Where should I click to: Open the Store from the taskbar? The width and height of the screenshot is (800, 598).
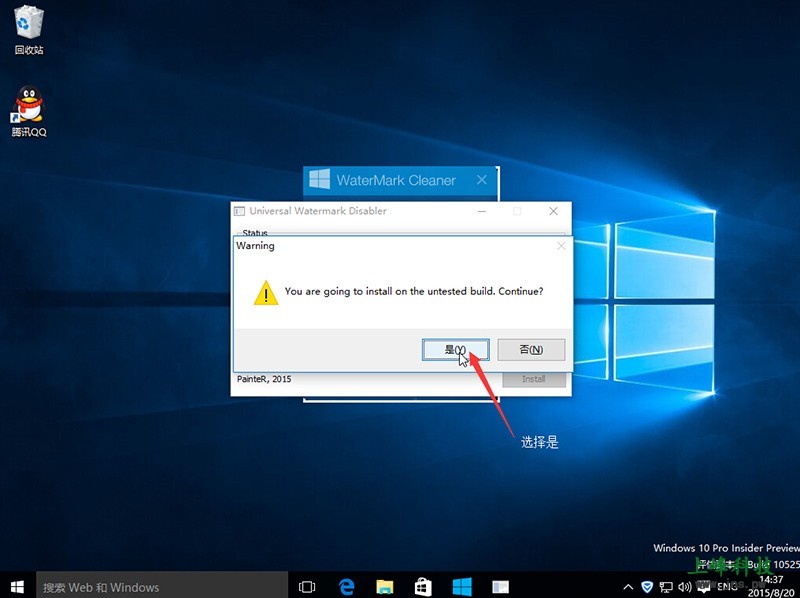click(423, 587)
